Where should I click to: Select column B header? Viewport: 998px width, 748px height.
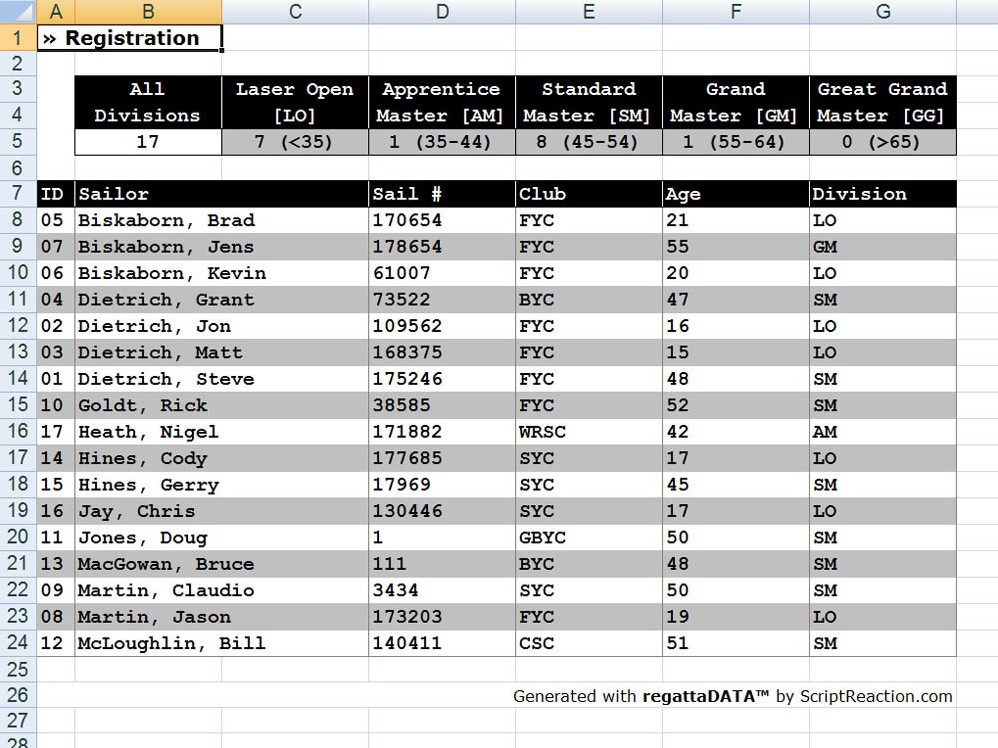pyautogui.click(x=148, y=11)
